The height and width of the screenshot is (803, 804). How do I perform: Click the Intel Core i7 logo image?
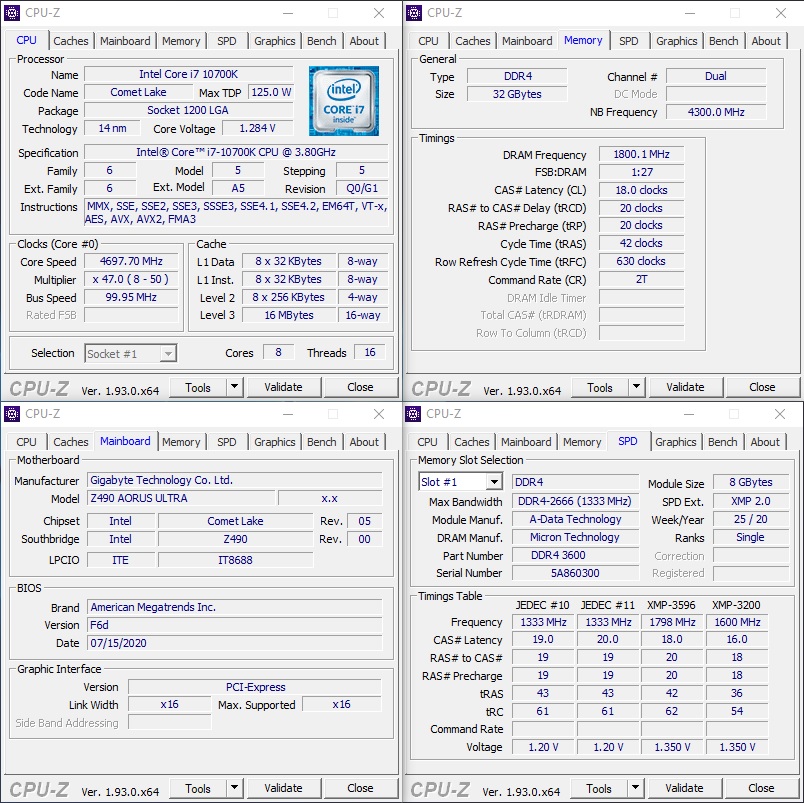(x=343, y=101)
